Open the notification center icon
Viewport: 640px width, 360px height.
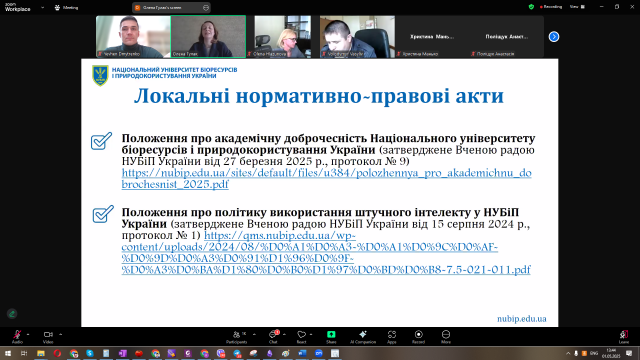point(629,353)
